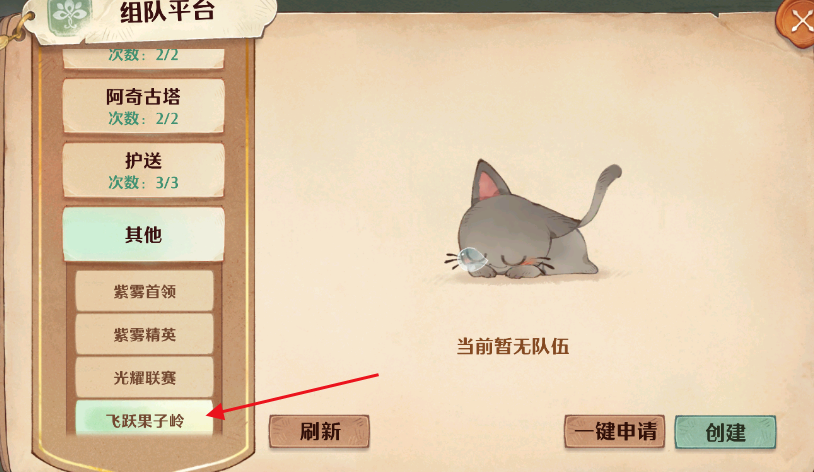Choose 紫雾精英 from the sublist
The height and width of the screenshot is (472, 814).
(x=144, y=334)
